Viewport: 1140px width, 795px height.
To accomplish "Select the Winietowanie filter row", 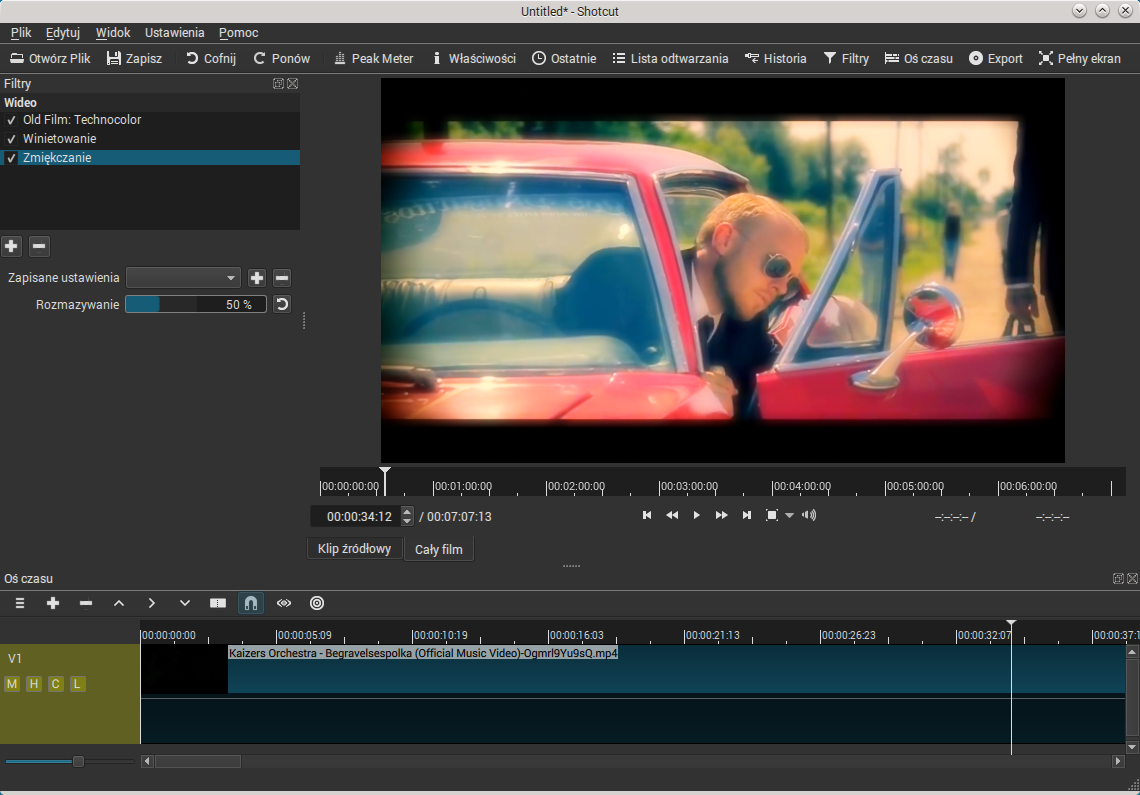I will pos(150,139).
